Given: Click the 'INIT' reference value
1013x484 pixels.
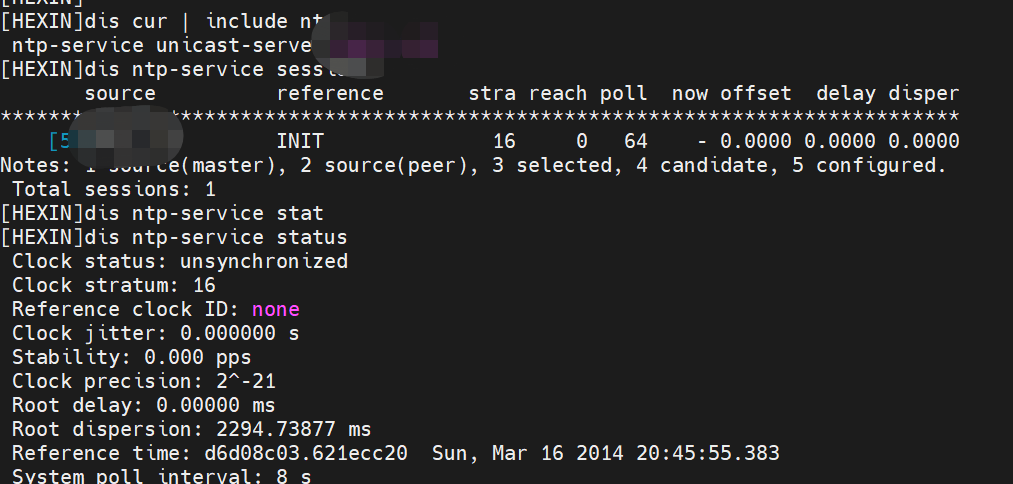Looking at the screenshot, I should tap(300, 141).
